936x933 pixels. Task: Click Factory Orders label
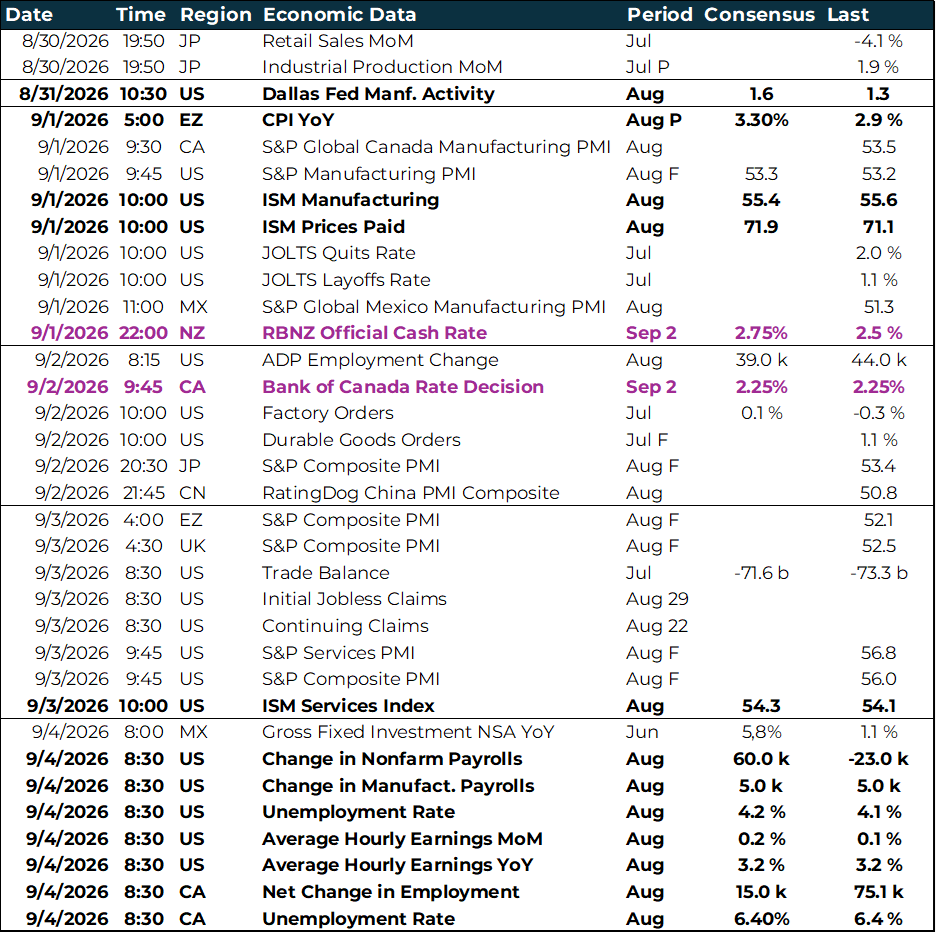[328, 413]
